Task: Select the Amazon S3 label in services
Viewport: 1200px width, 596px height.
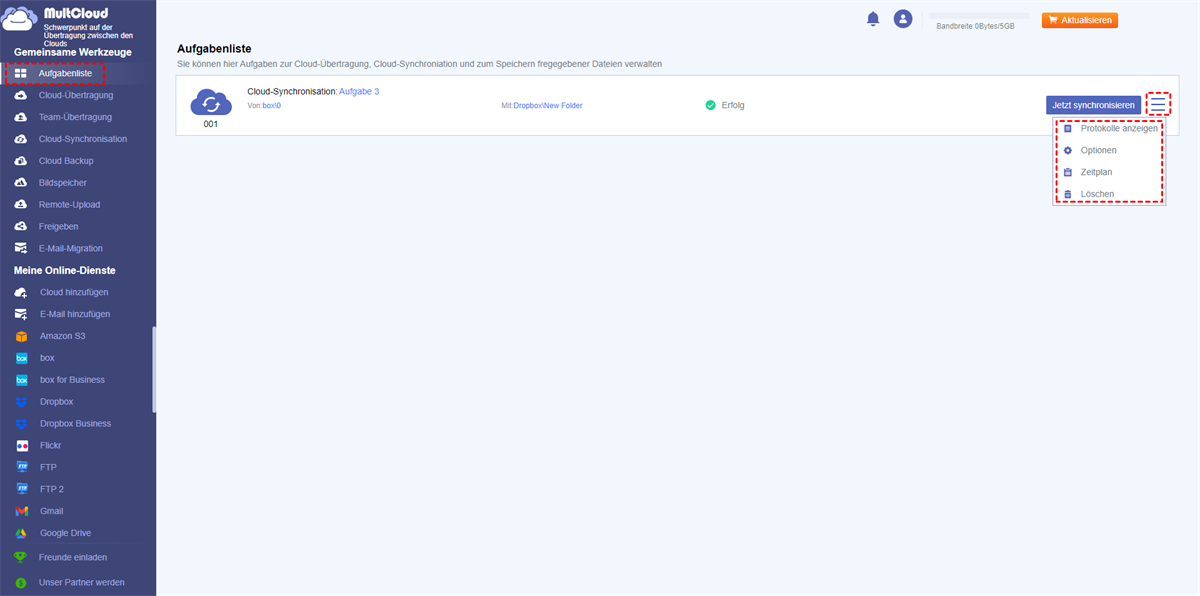Action: 63,336
